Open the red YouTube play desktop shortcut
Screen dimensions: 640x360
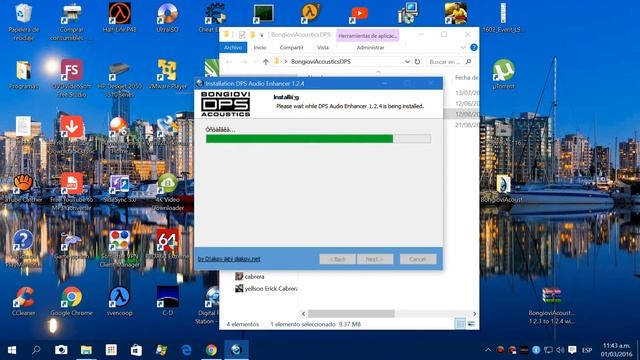[x=359, y=14]
